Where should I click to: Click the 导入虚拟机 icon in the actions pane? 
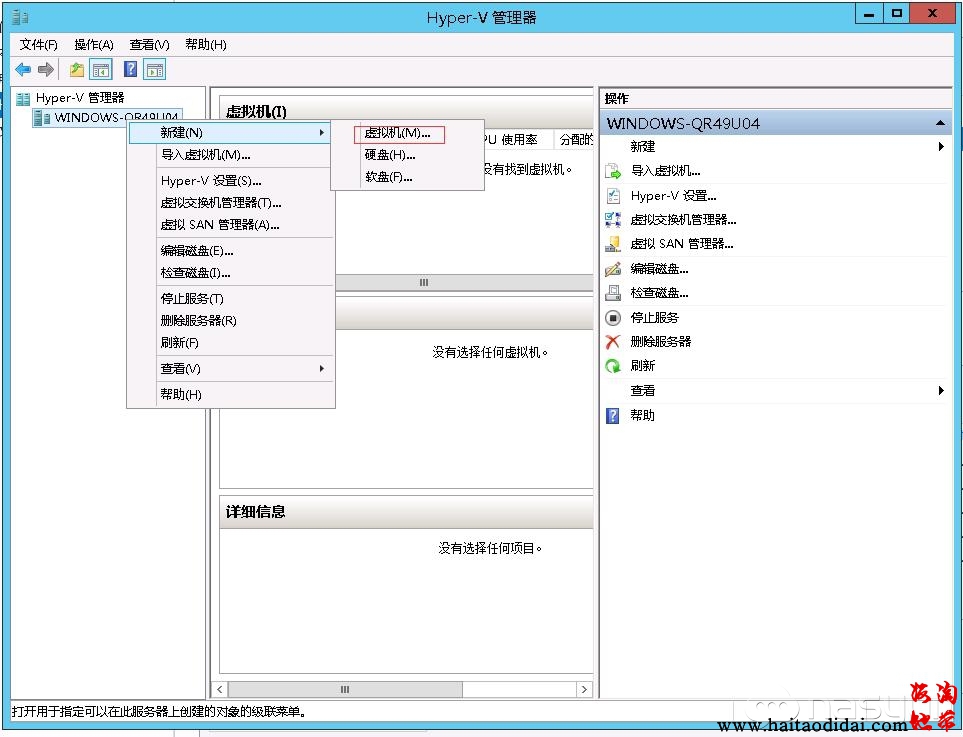[613, 171]
